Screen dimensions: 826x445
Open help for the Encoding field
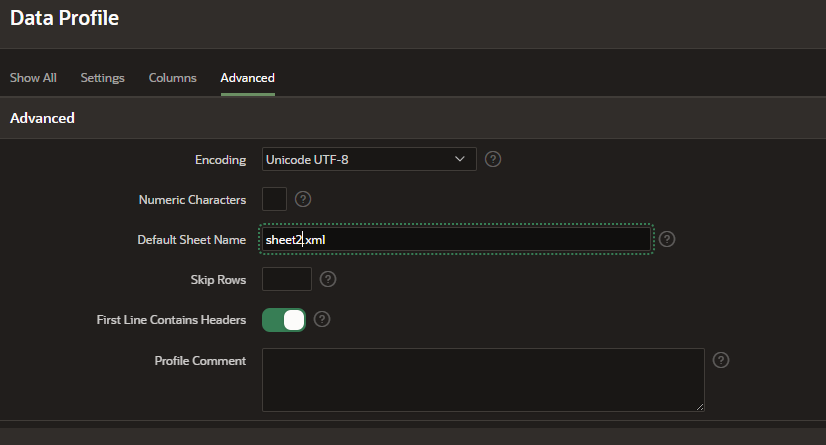pos(493,159)
